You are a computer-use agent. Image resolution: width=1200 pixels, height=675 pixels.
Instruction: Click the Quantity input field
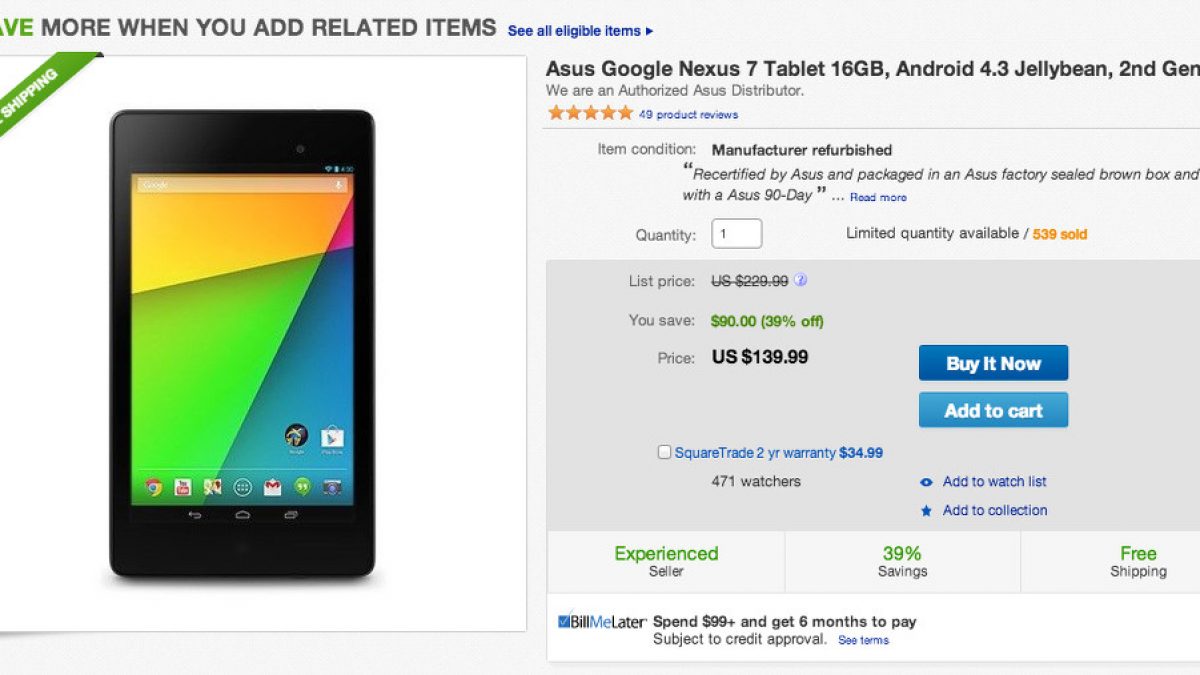tap(736, 234)
